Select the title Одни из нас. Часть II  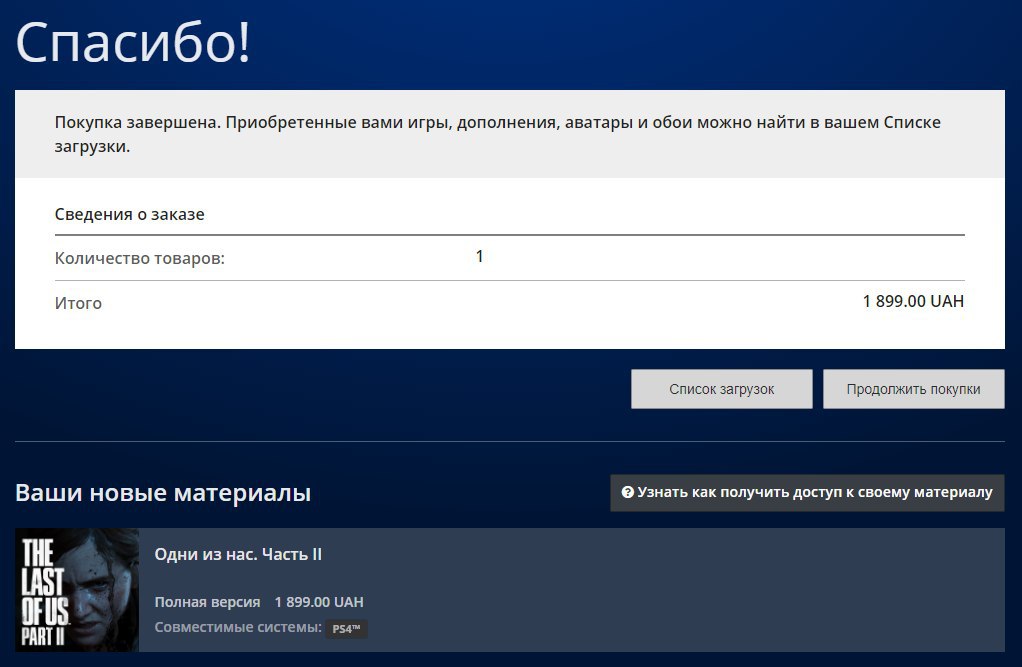(x=238, y=554)
